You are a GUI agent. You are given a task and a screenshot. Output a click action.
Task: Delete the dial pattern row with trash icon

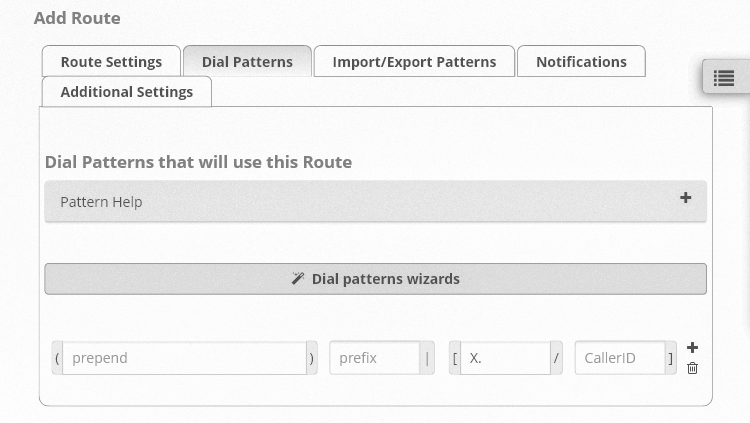692,368
